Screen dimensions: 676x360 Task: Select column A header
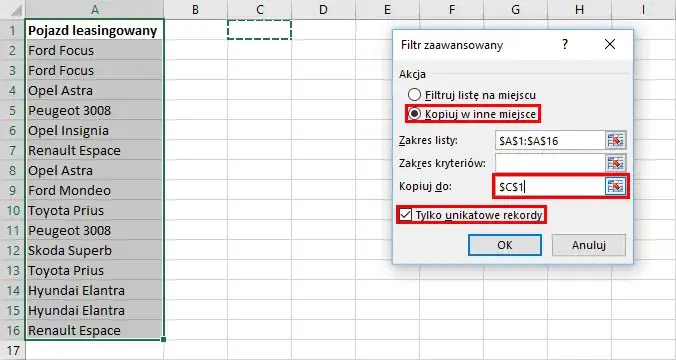click(x=94, y=9)
